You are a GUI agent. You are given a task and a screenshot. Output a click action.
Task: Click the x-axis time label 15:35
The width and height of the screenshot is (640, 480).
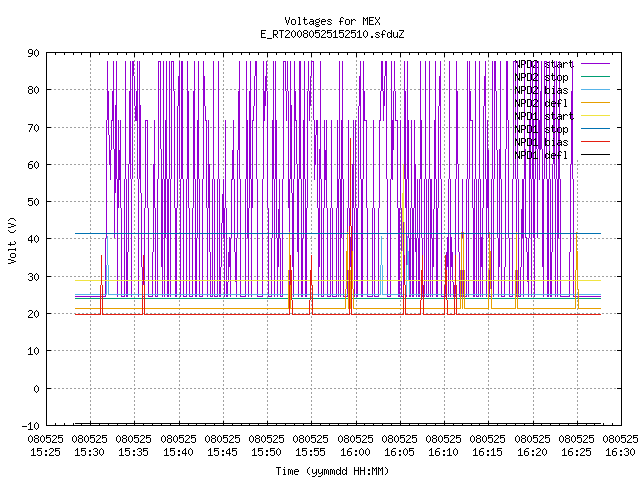(133, 452)
